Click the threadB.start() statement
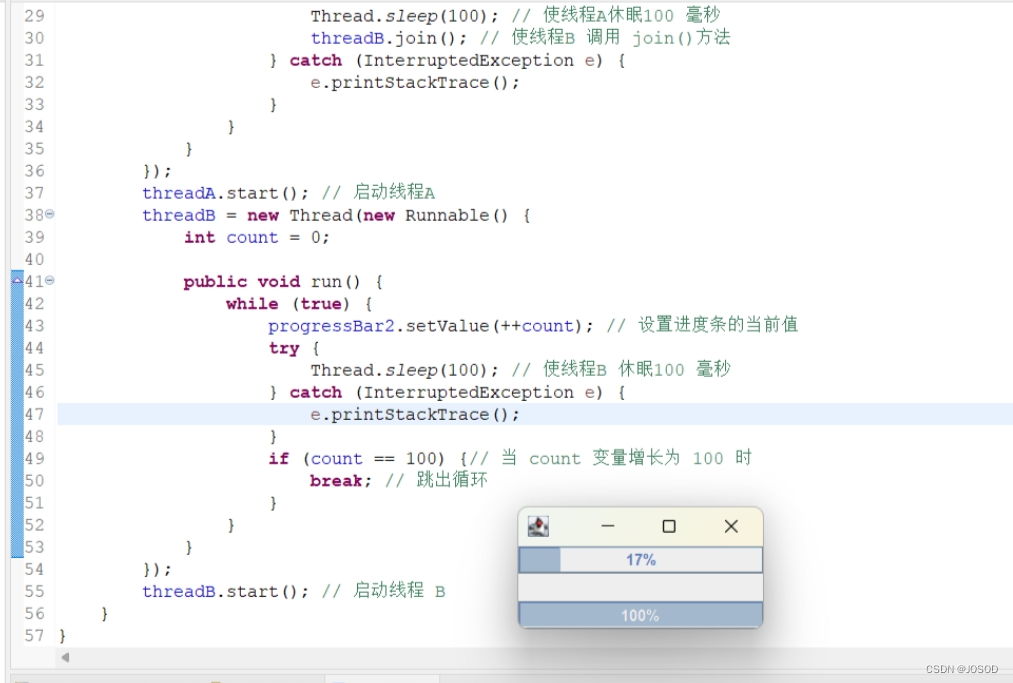 [225, 591]
